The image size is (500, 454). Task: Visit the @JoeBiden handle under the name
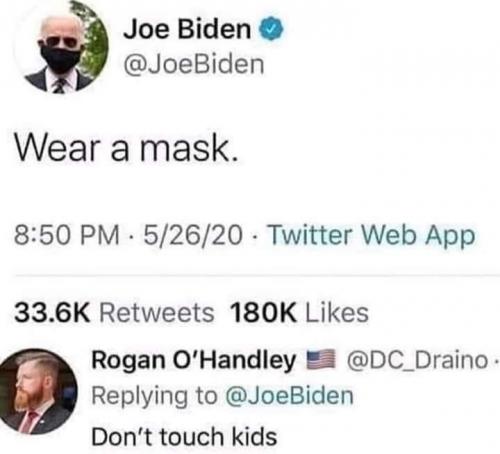pos(194,65)
